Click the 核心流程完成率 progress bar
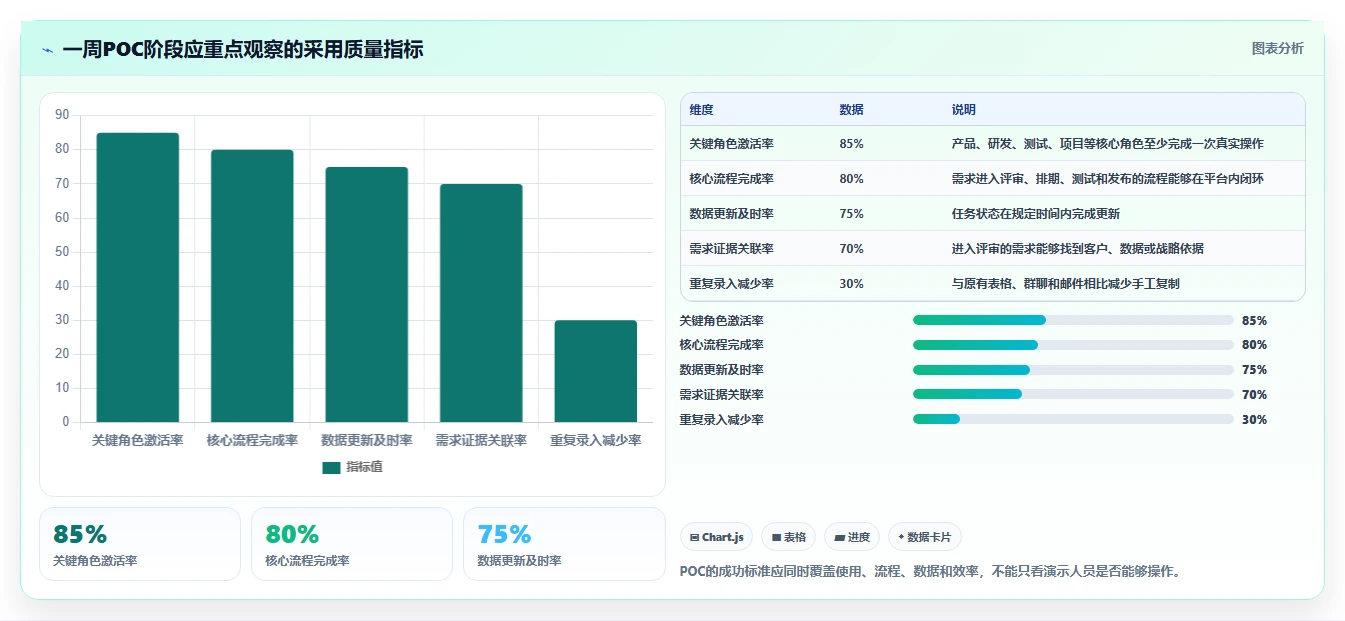Viewport: 1345px width, 621px height. click(1073, 345)
